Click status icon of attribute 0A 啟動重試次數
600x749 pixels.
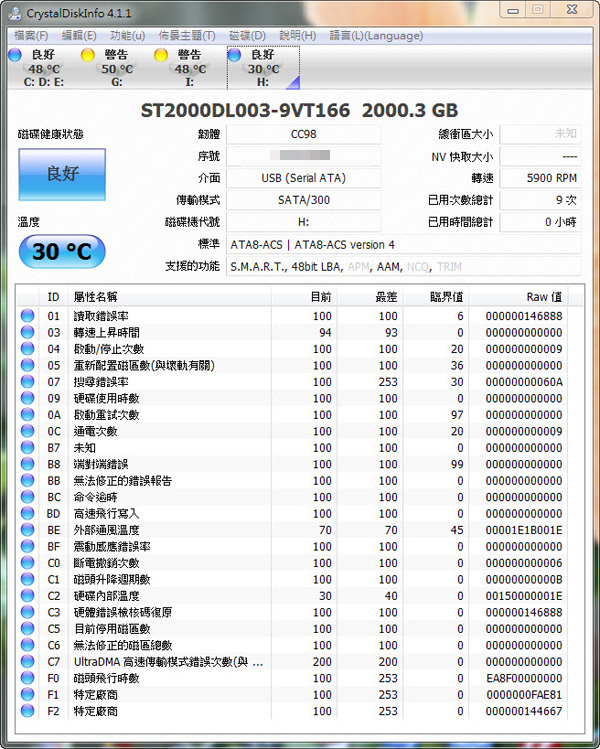[x=28, y=415]
